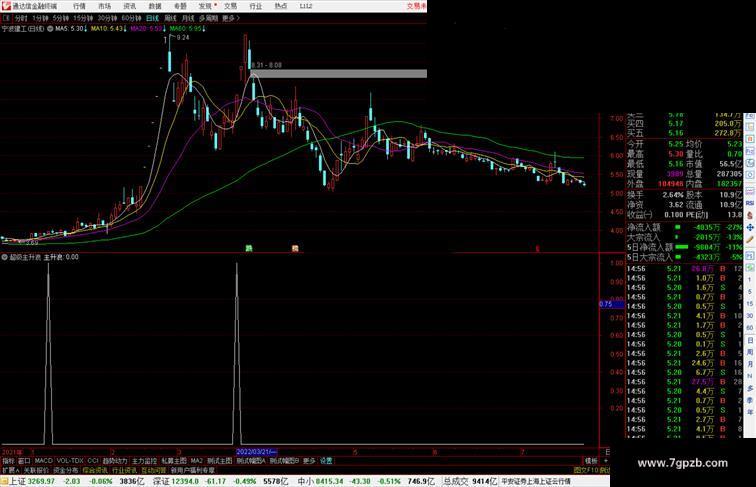Click the 净流入额 row in the quote panel
Screen dimensions: 756x487
(684, 227)
